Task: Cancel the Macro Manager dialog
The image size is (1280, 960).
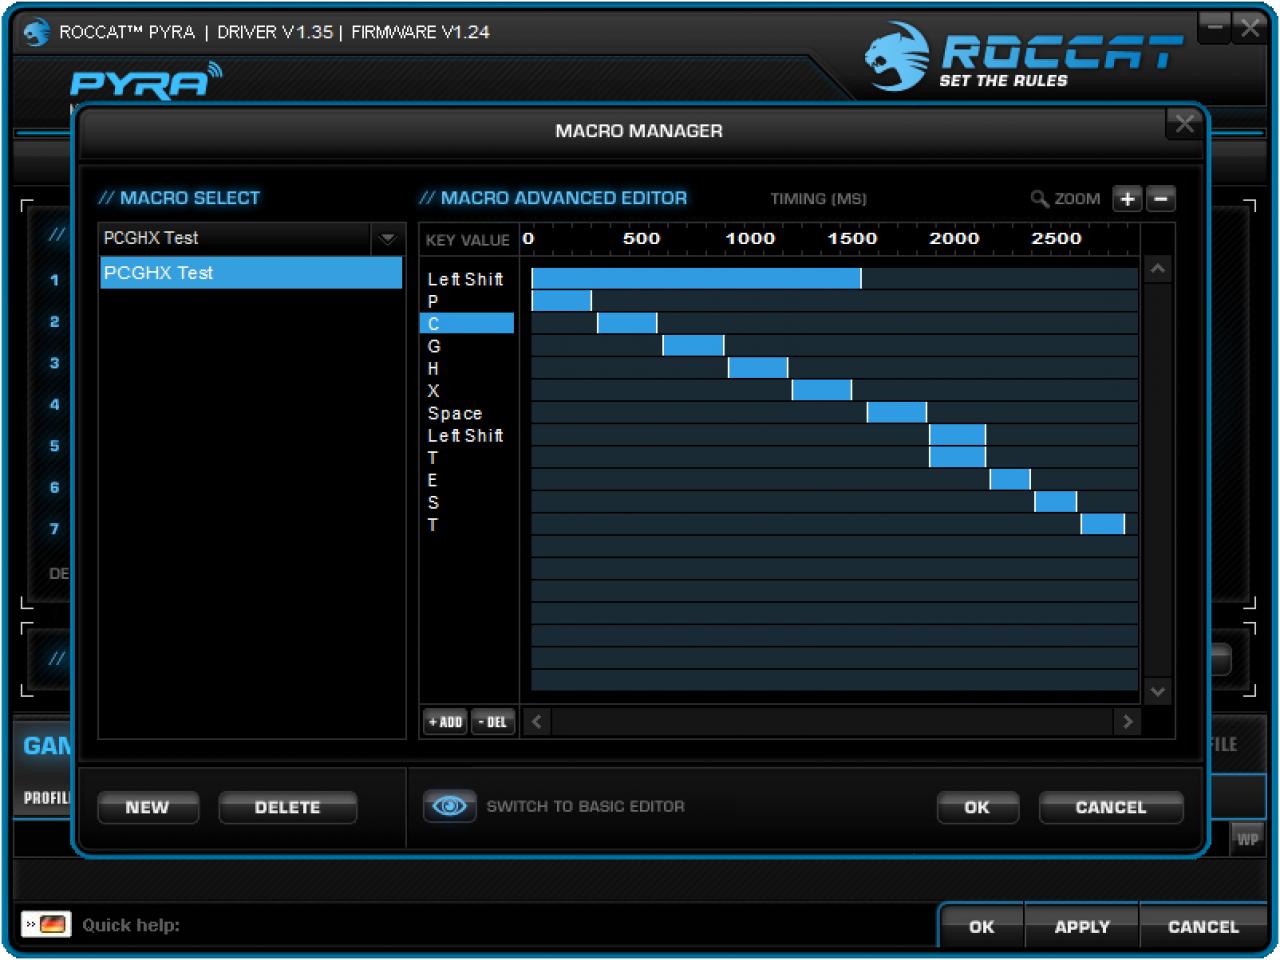Action: point(1111,807)
